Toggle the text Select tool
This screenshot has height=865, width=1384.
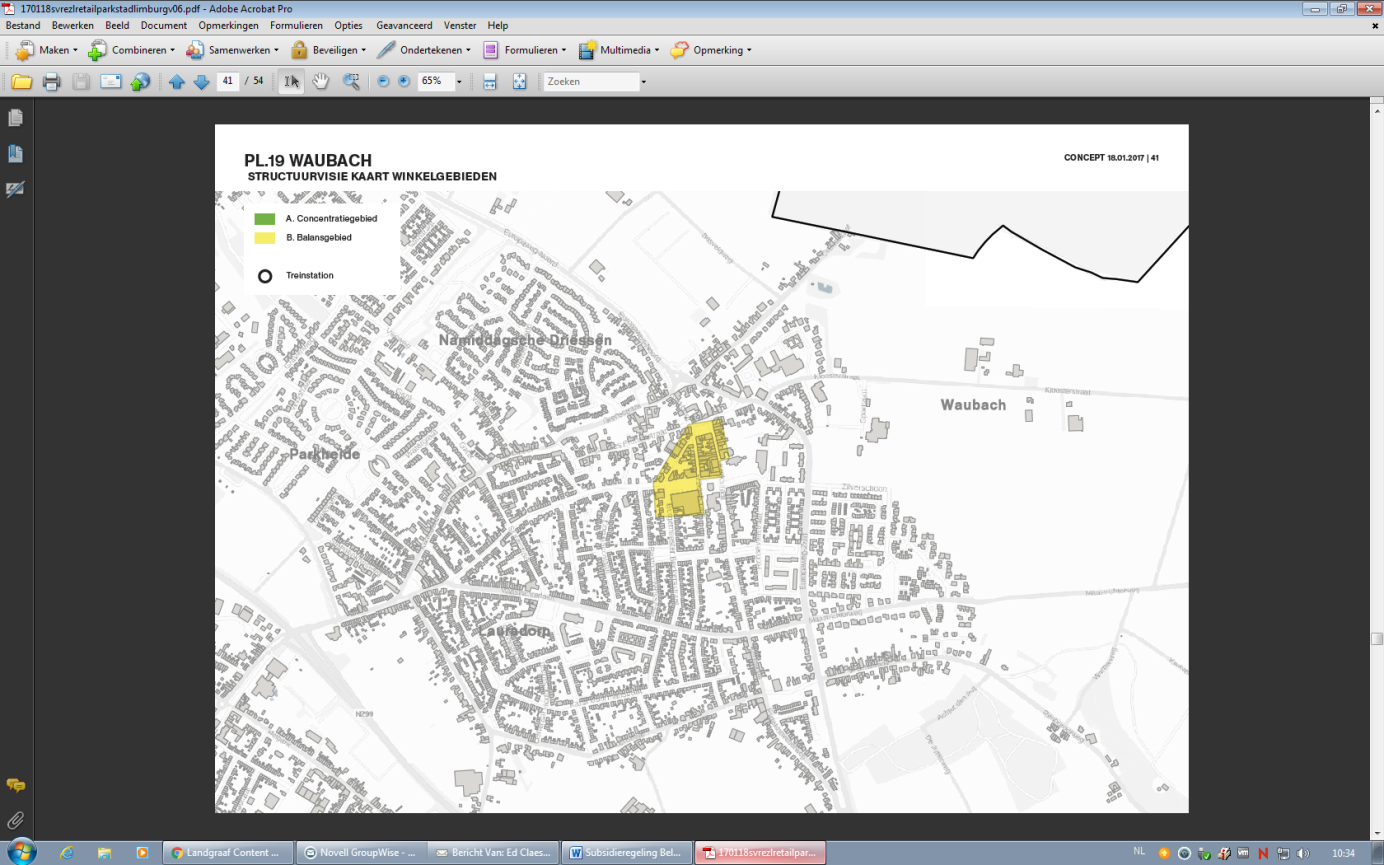click(291, 82)
